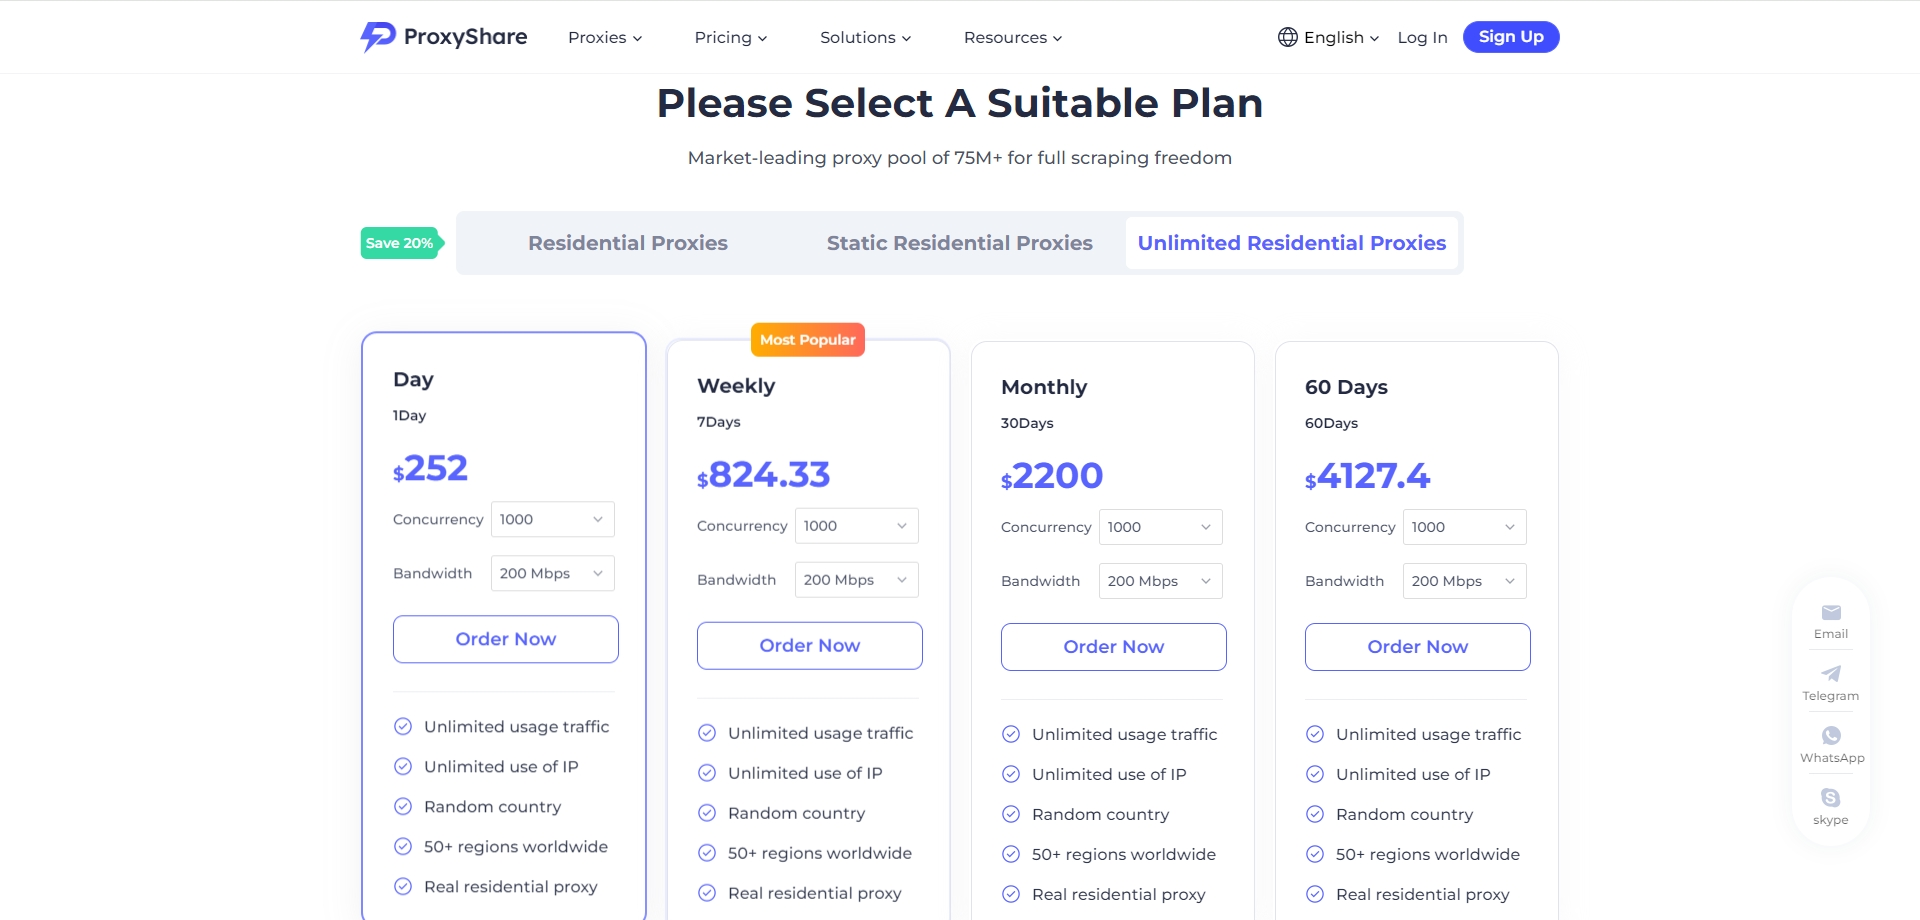Open Concurrency dropdown in 60 Days plan

[x=1464, y=527]
